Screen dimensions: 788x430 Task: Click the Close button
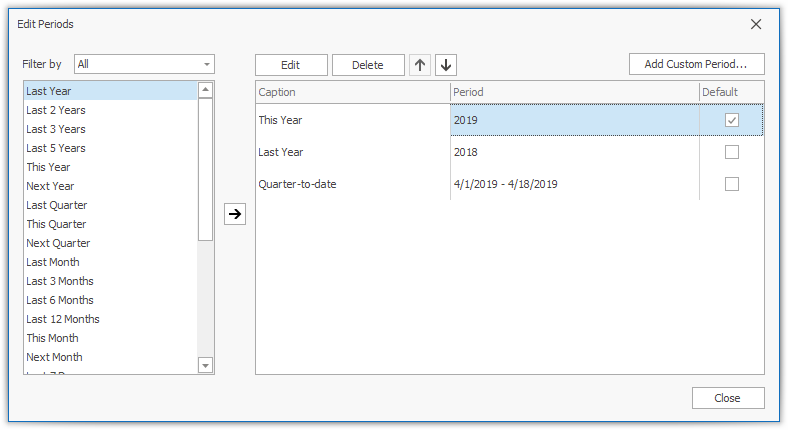727,398
